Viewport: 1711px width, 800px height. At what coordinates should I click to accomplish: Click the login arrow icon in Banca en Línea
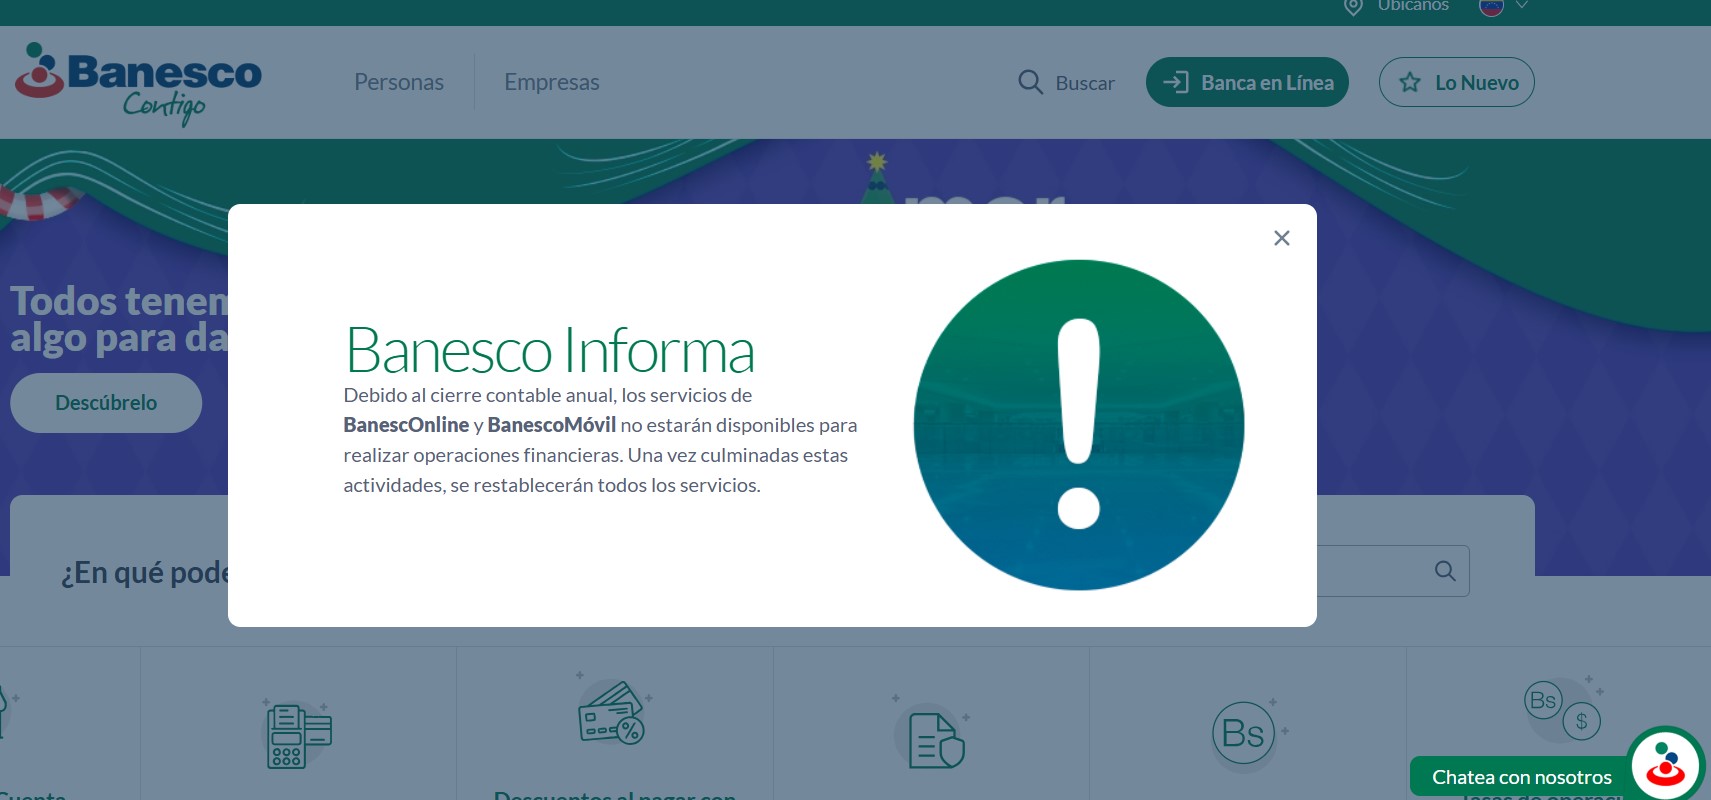pos(1176,82)
